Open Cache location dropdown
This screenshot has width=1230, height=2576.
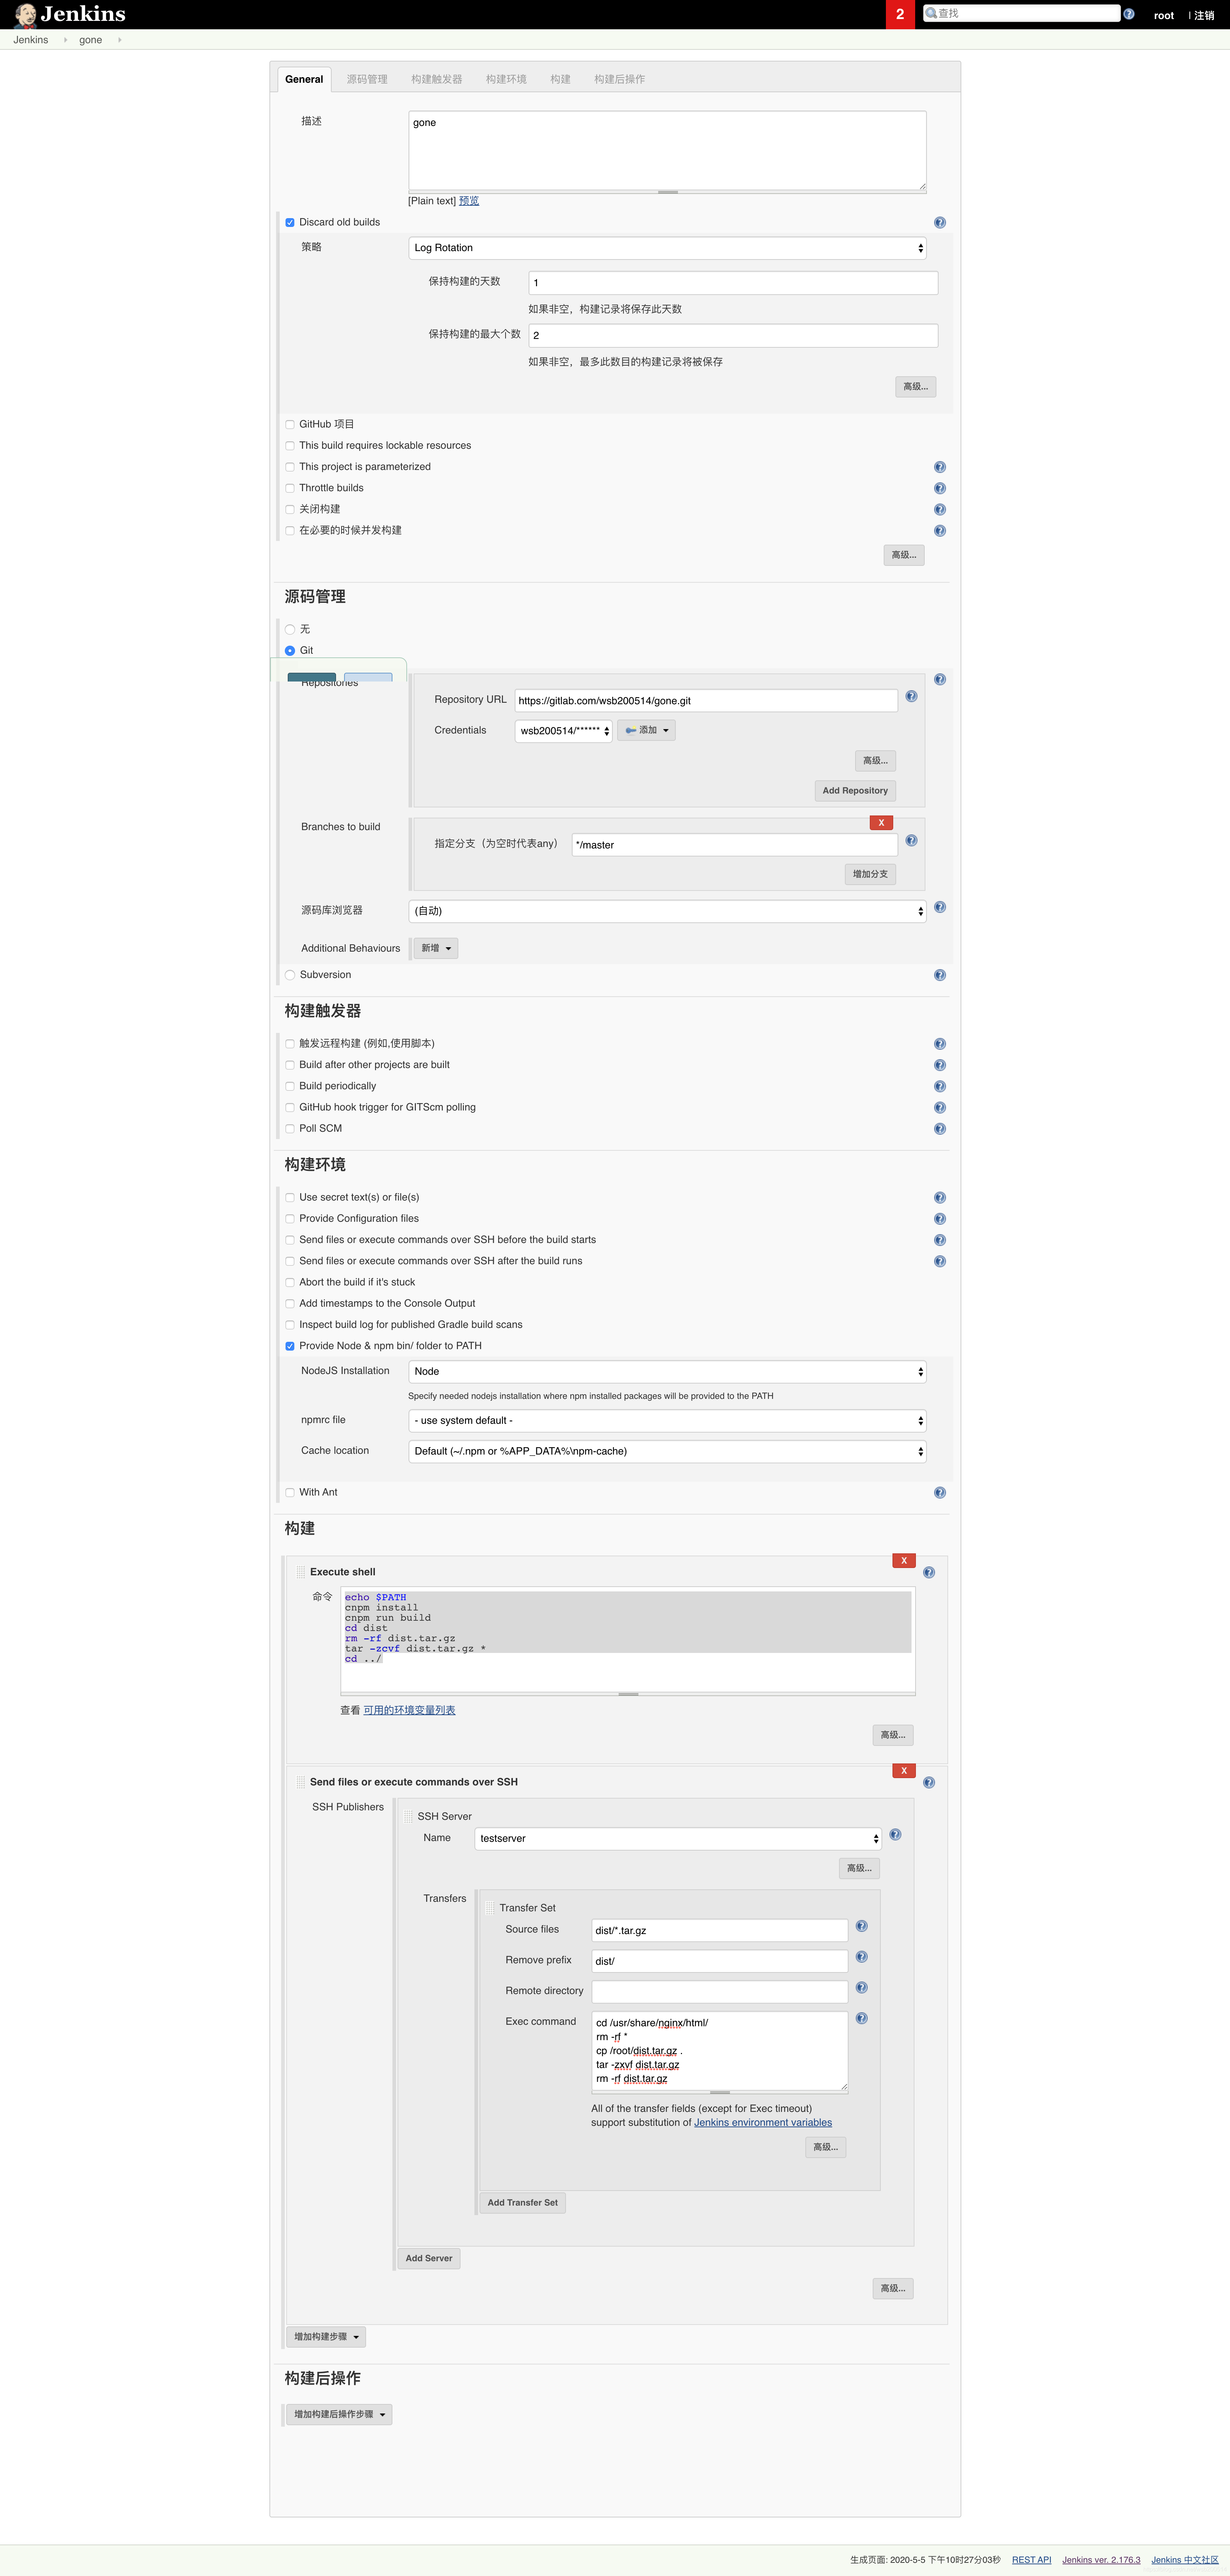667,1452
